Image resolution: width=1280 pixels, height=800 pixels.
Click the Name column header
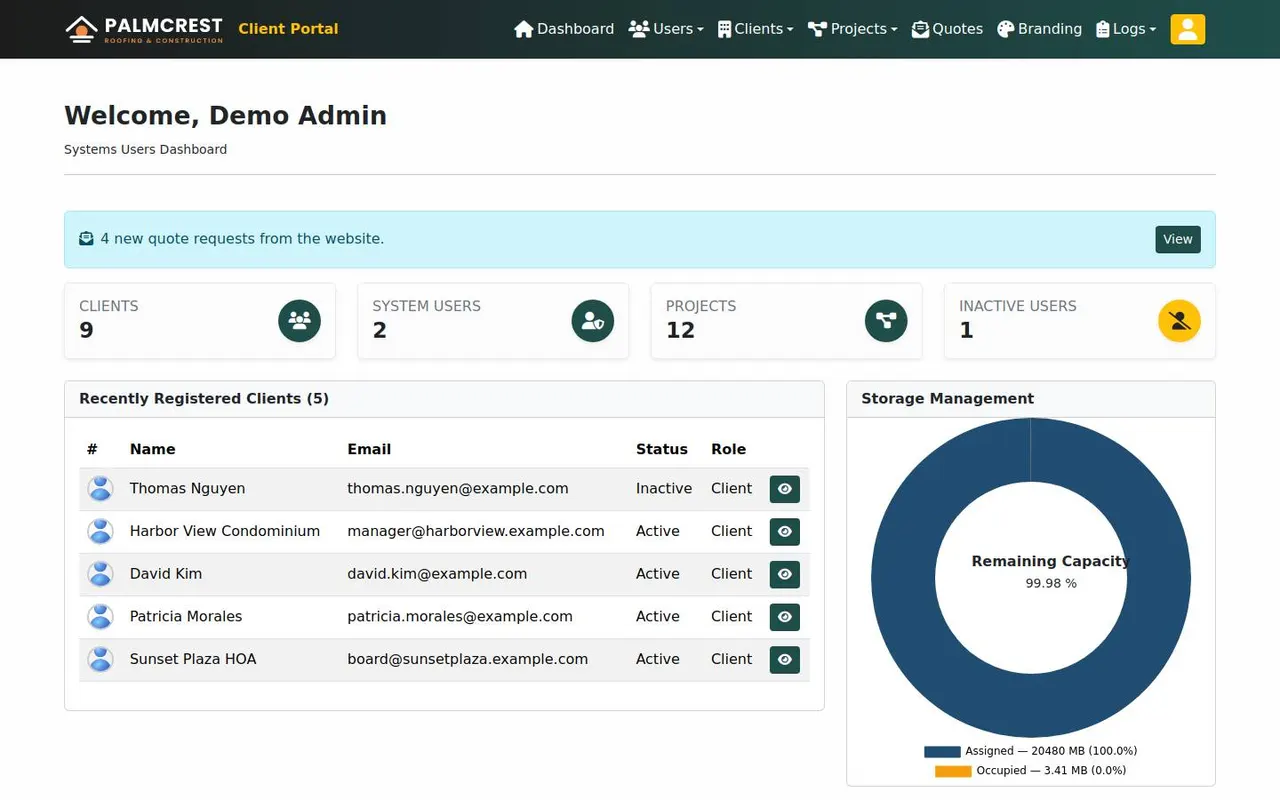point(152,449)
